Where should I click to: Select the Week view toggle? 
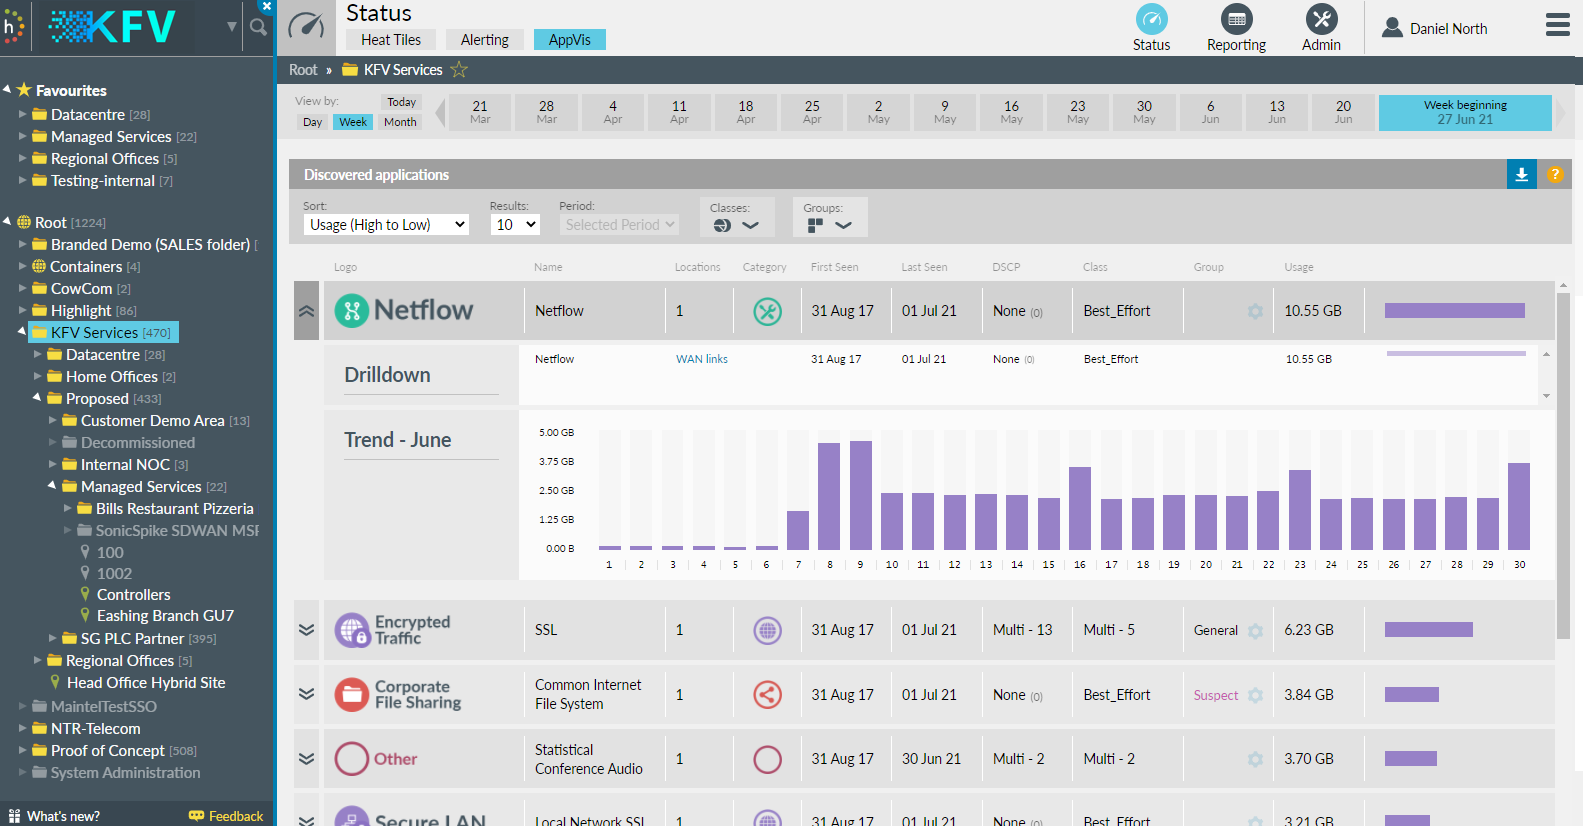click(x=352, y=122)
